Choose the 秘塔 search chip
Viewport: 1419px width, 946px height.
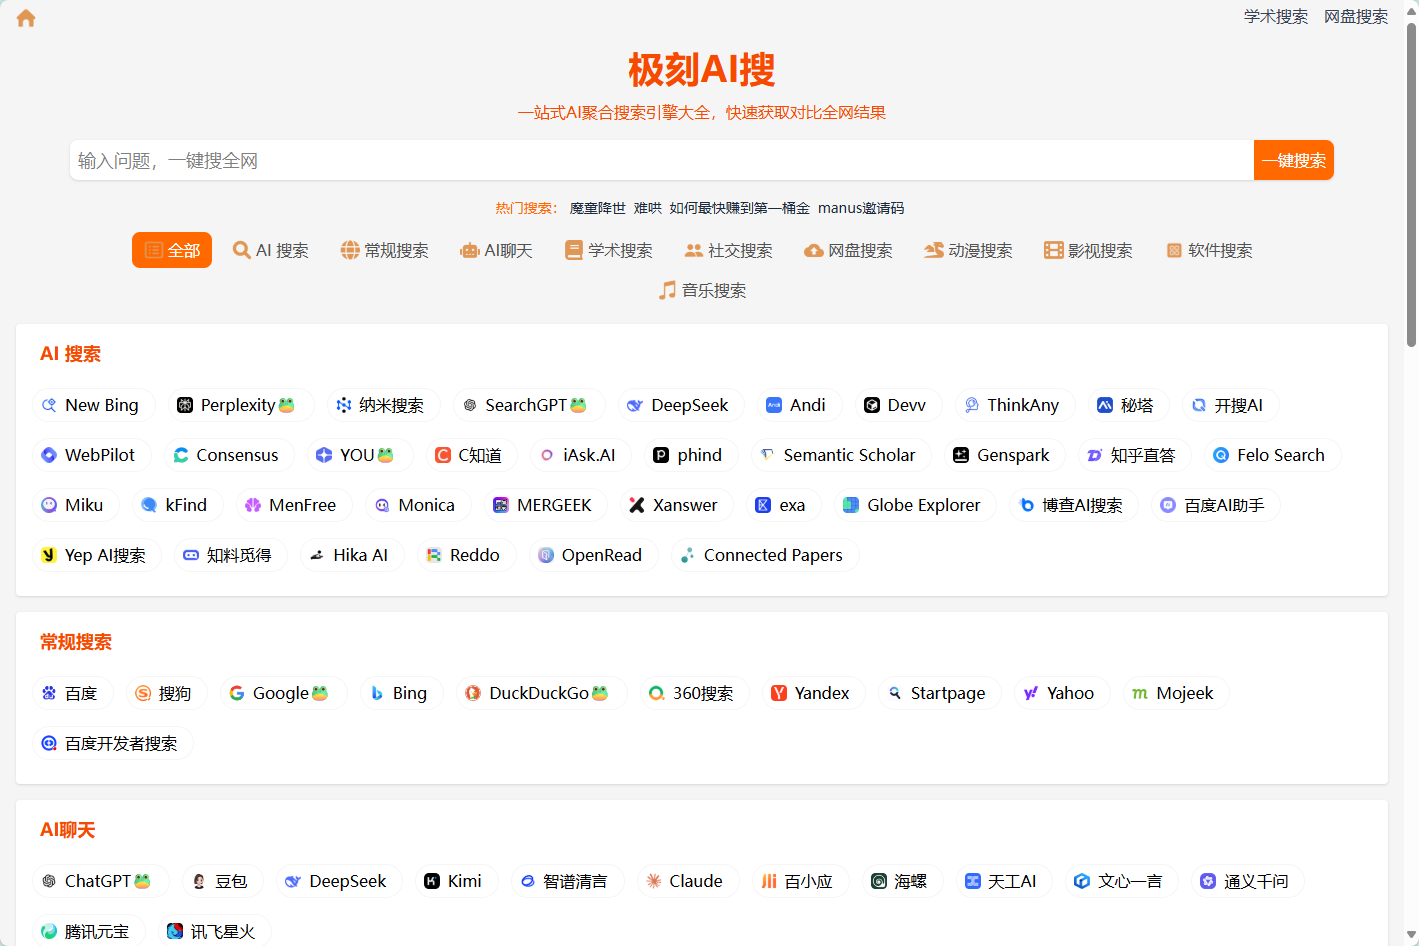(1127, 405)
